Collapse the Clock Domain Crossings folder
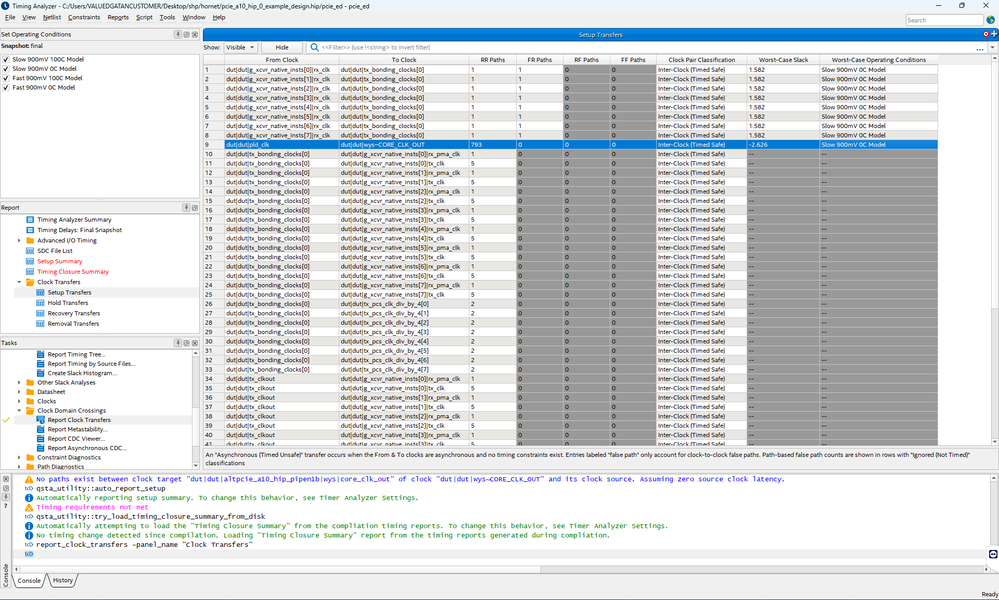The height and width of the screenshot is (600, 999). click(x=19, y=410)
